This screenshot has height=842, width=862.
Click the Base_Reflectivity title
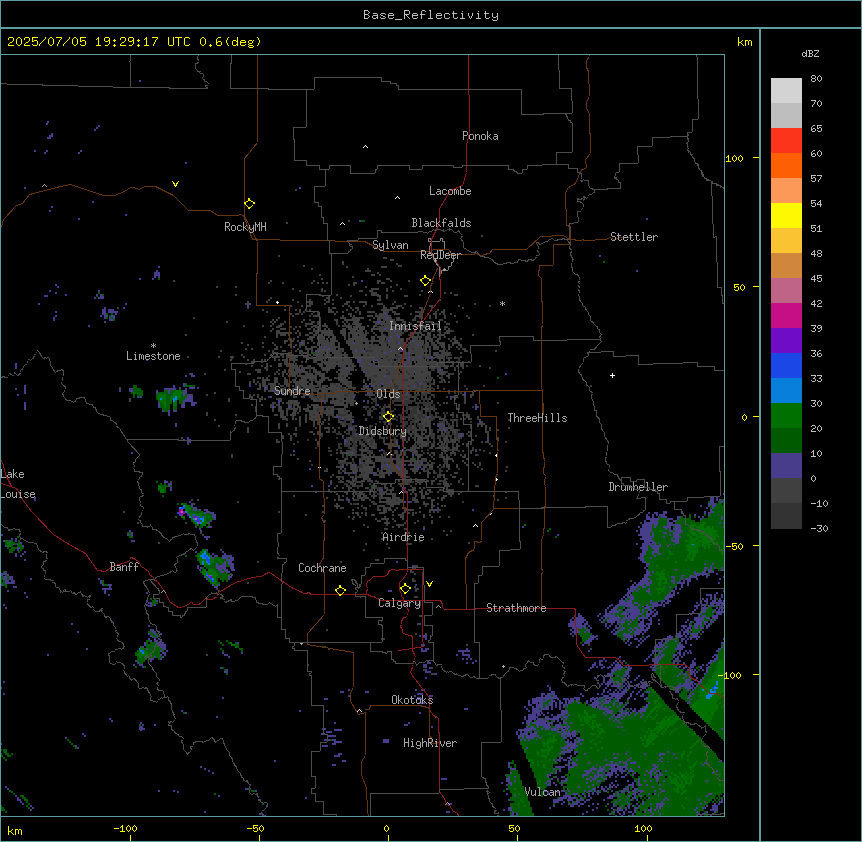[x=431, y=15]
